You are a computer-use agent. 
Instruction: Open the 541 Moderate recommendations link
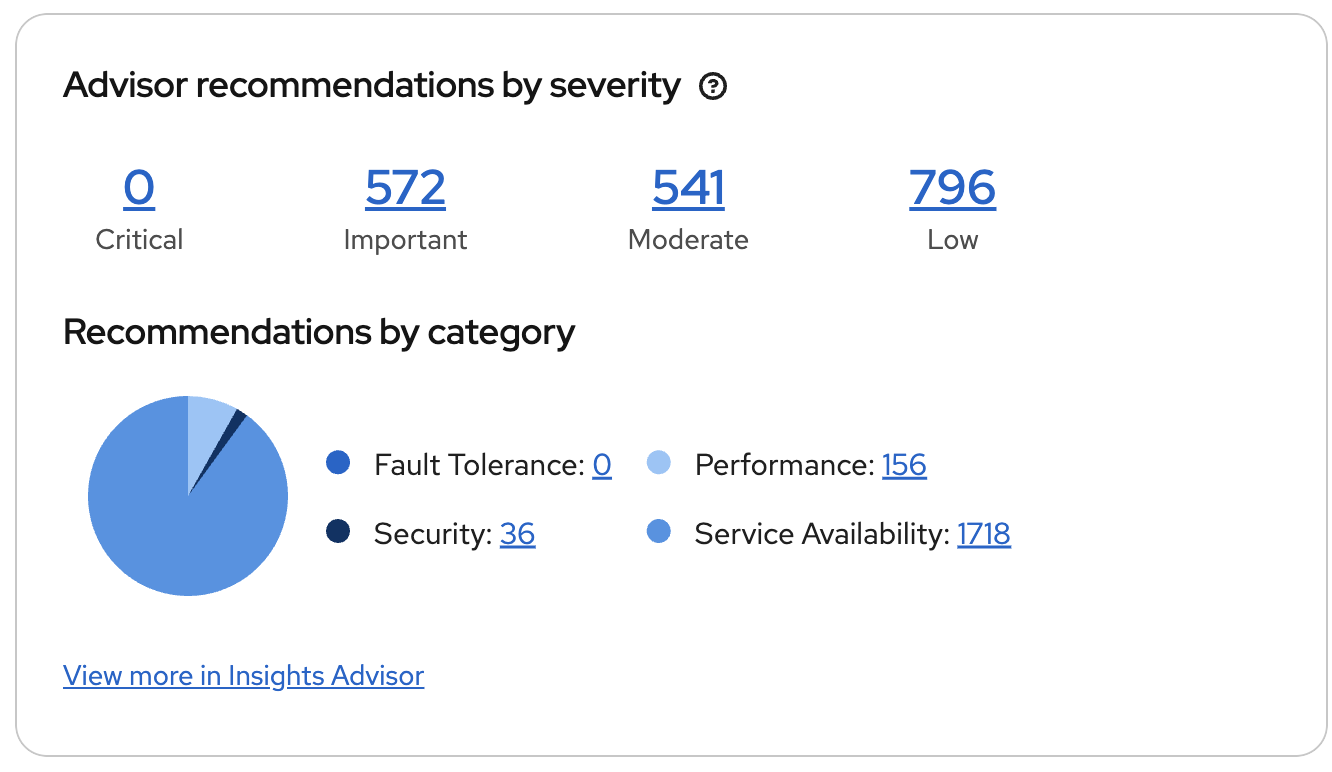coord(688,188)
